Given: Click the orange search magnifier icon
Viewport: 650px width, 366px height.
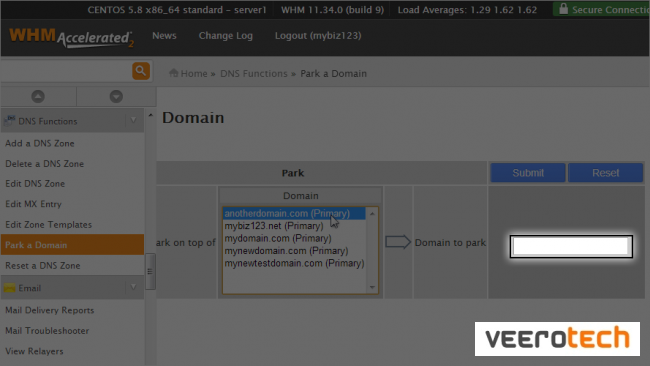Looking at the screenshot, I should pos(141,71).
